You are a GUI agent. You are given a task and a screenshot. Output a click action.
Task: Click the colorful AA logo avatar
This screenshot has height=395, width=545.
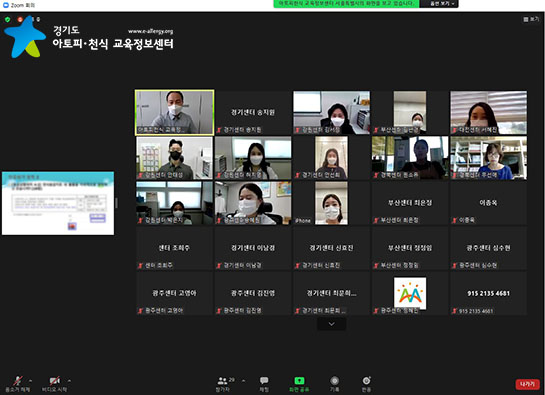pyautogui.click(x=410, y=293)
